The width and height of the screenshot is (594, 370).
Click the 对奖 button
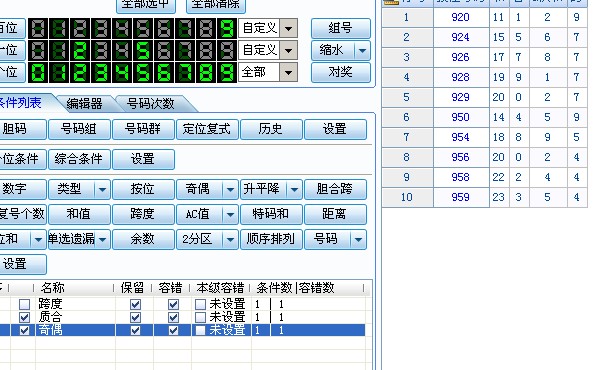[x=341, y=72]
